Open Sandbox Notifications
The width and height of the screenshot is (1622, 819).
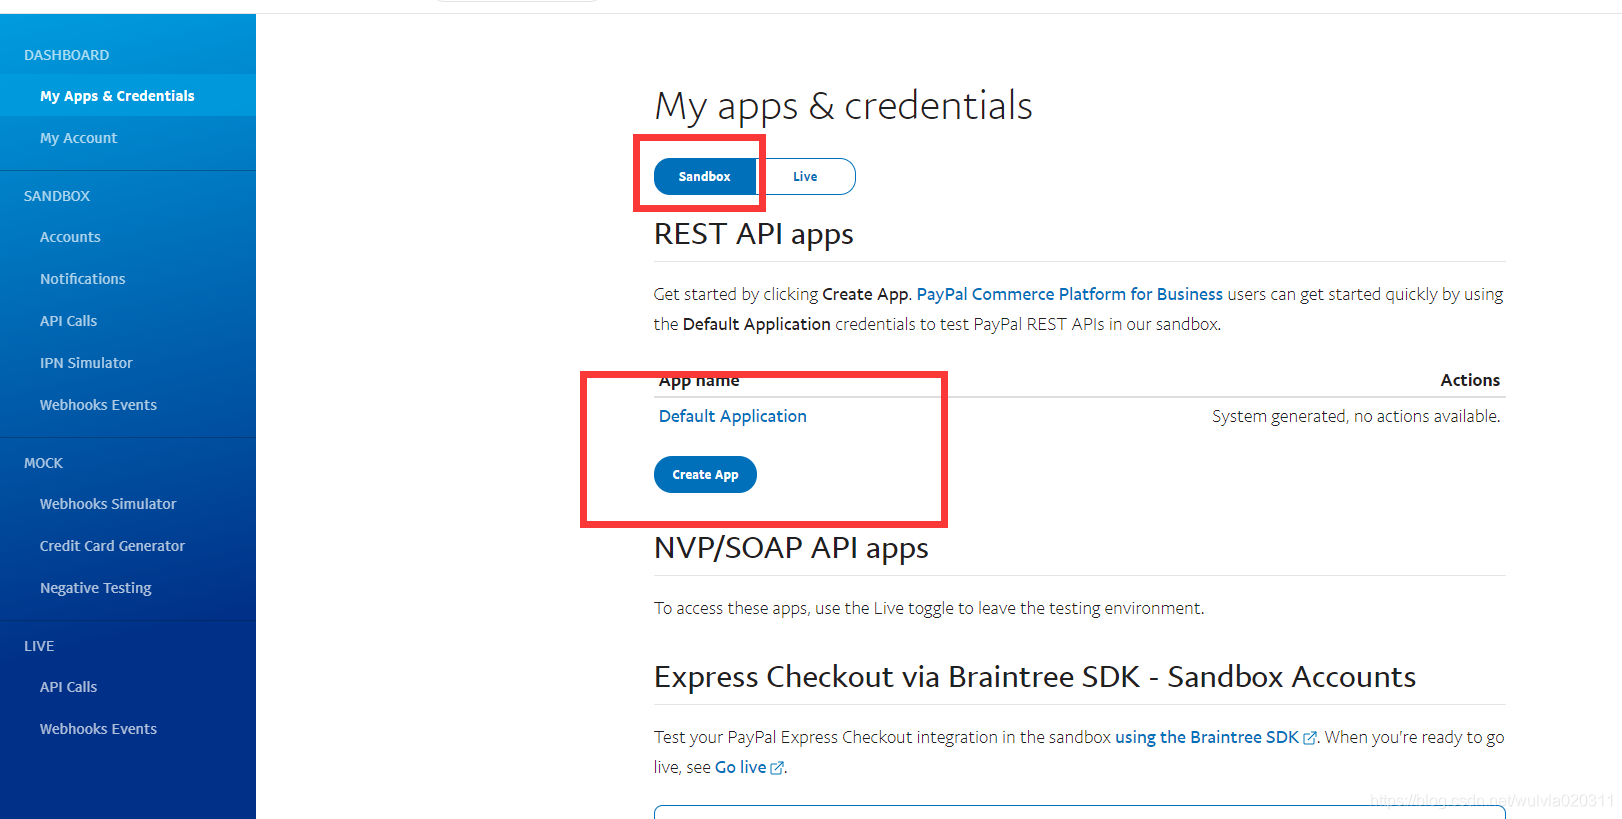[x=82, y=279]
